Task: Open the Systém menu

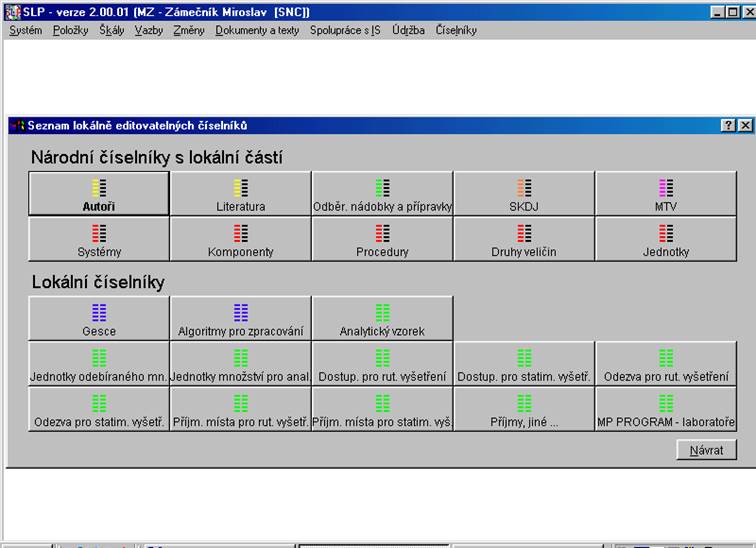Action: click(x=25, y=30)
